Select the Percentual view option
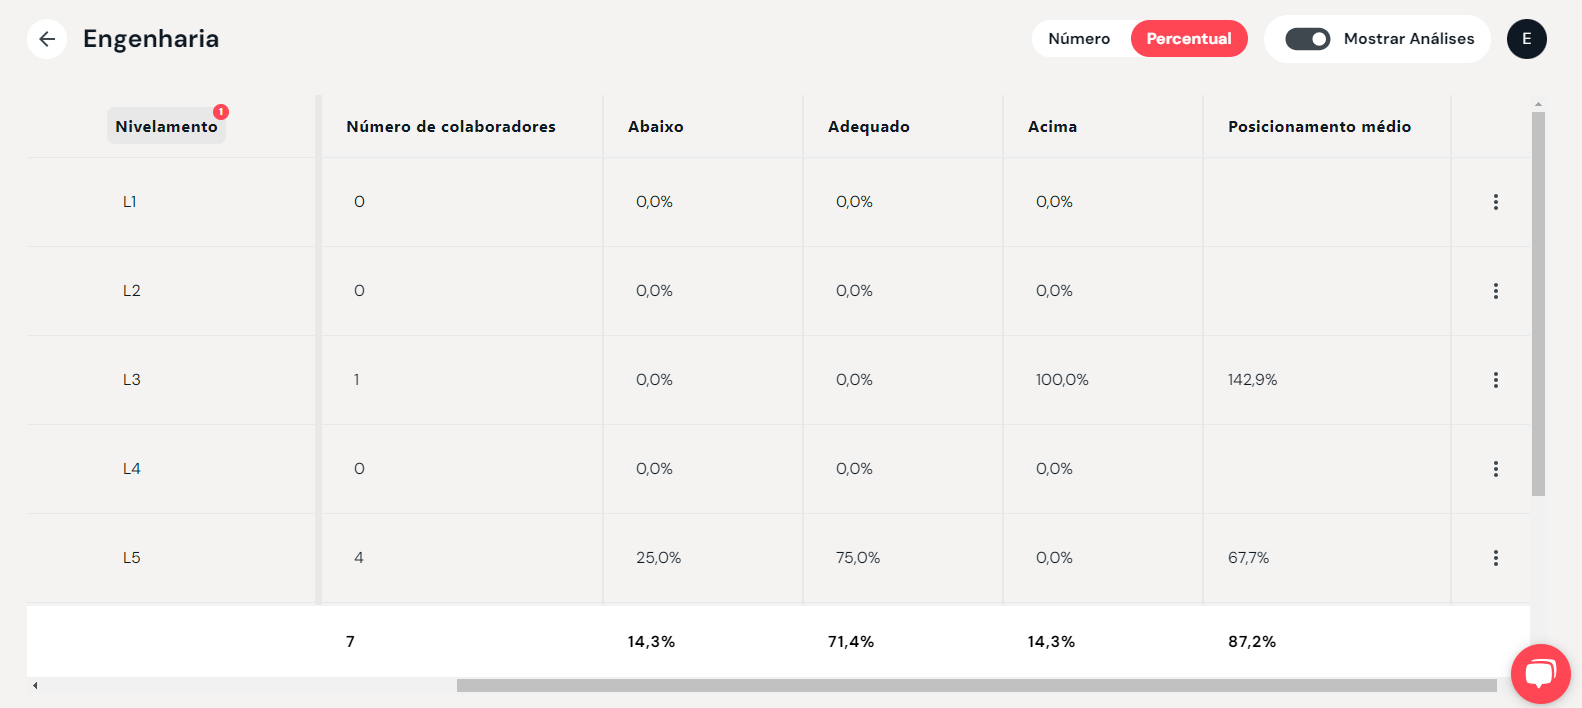The width and height of the screenshot is (1582, 708). tap(1189, 39)
